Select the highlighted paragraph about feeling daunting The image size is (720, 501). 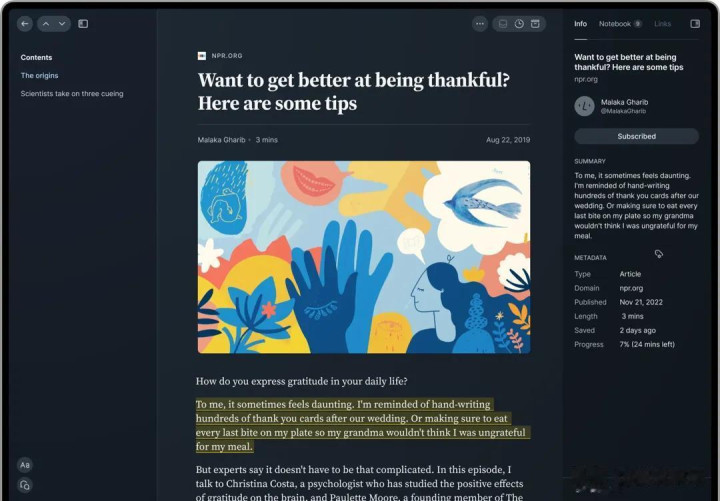point(363,425)
